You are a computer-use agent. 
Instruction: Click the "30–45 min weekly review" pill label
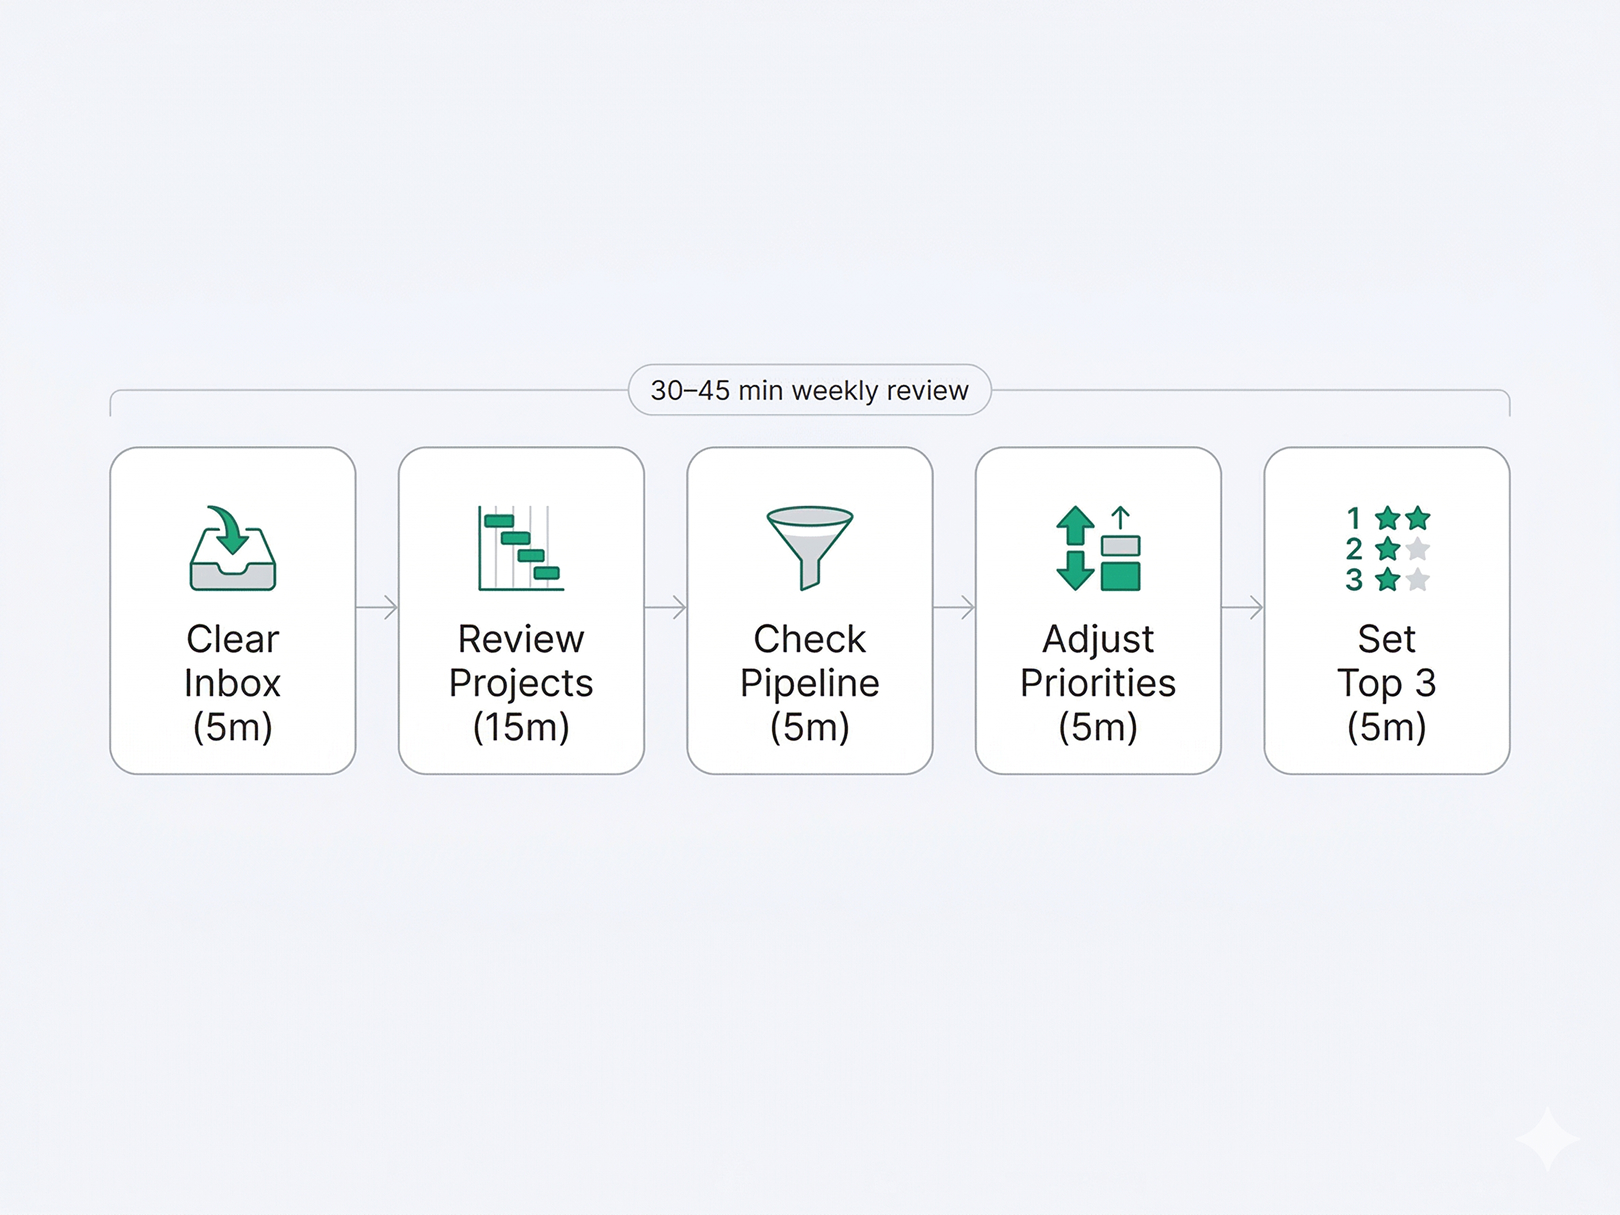810,390
